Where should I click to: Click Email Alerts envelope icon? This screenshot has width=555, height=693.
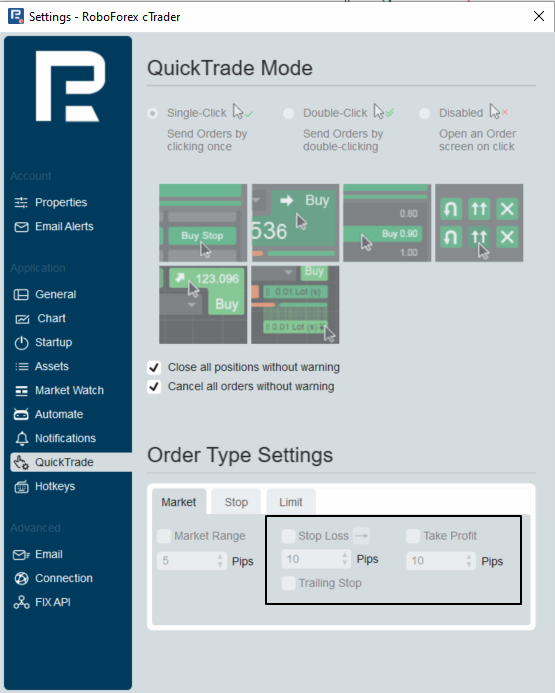coord(21,227)
